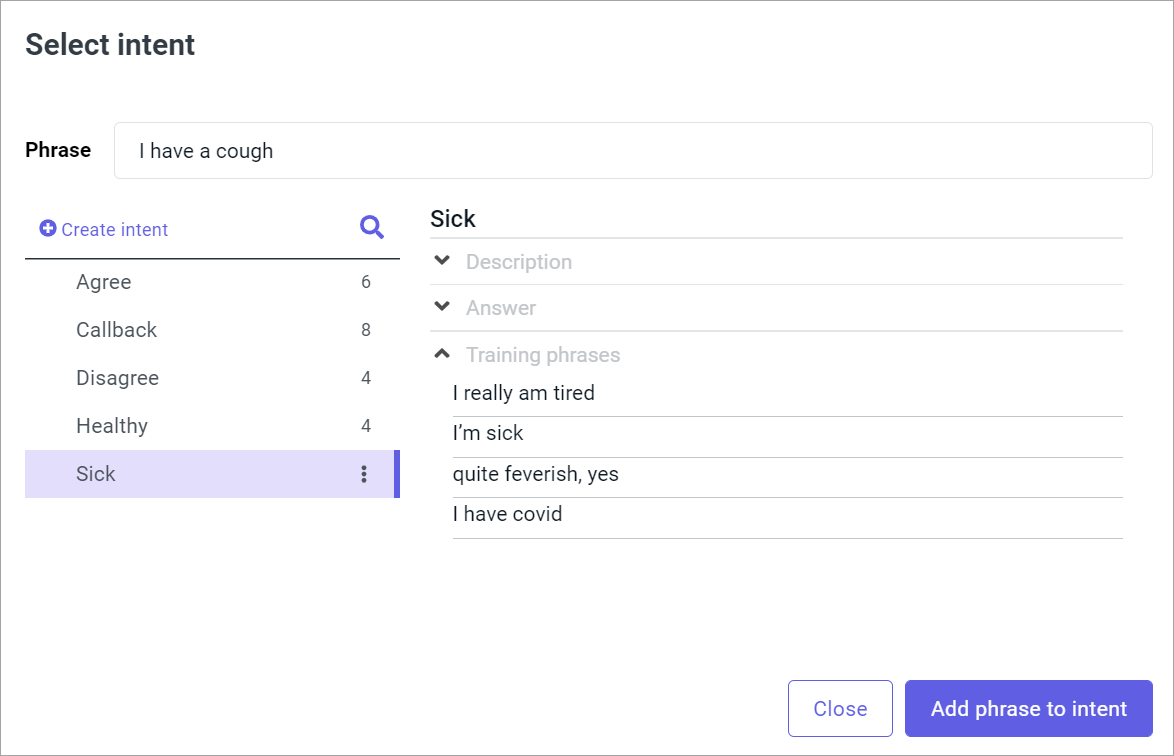Image resolution: width=1174 pixels, height=756 pixels.
Task: Click the Close button
Action: (x=840, y=708)
